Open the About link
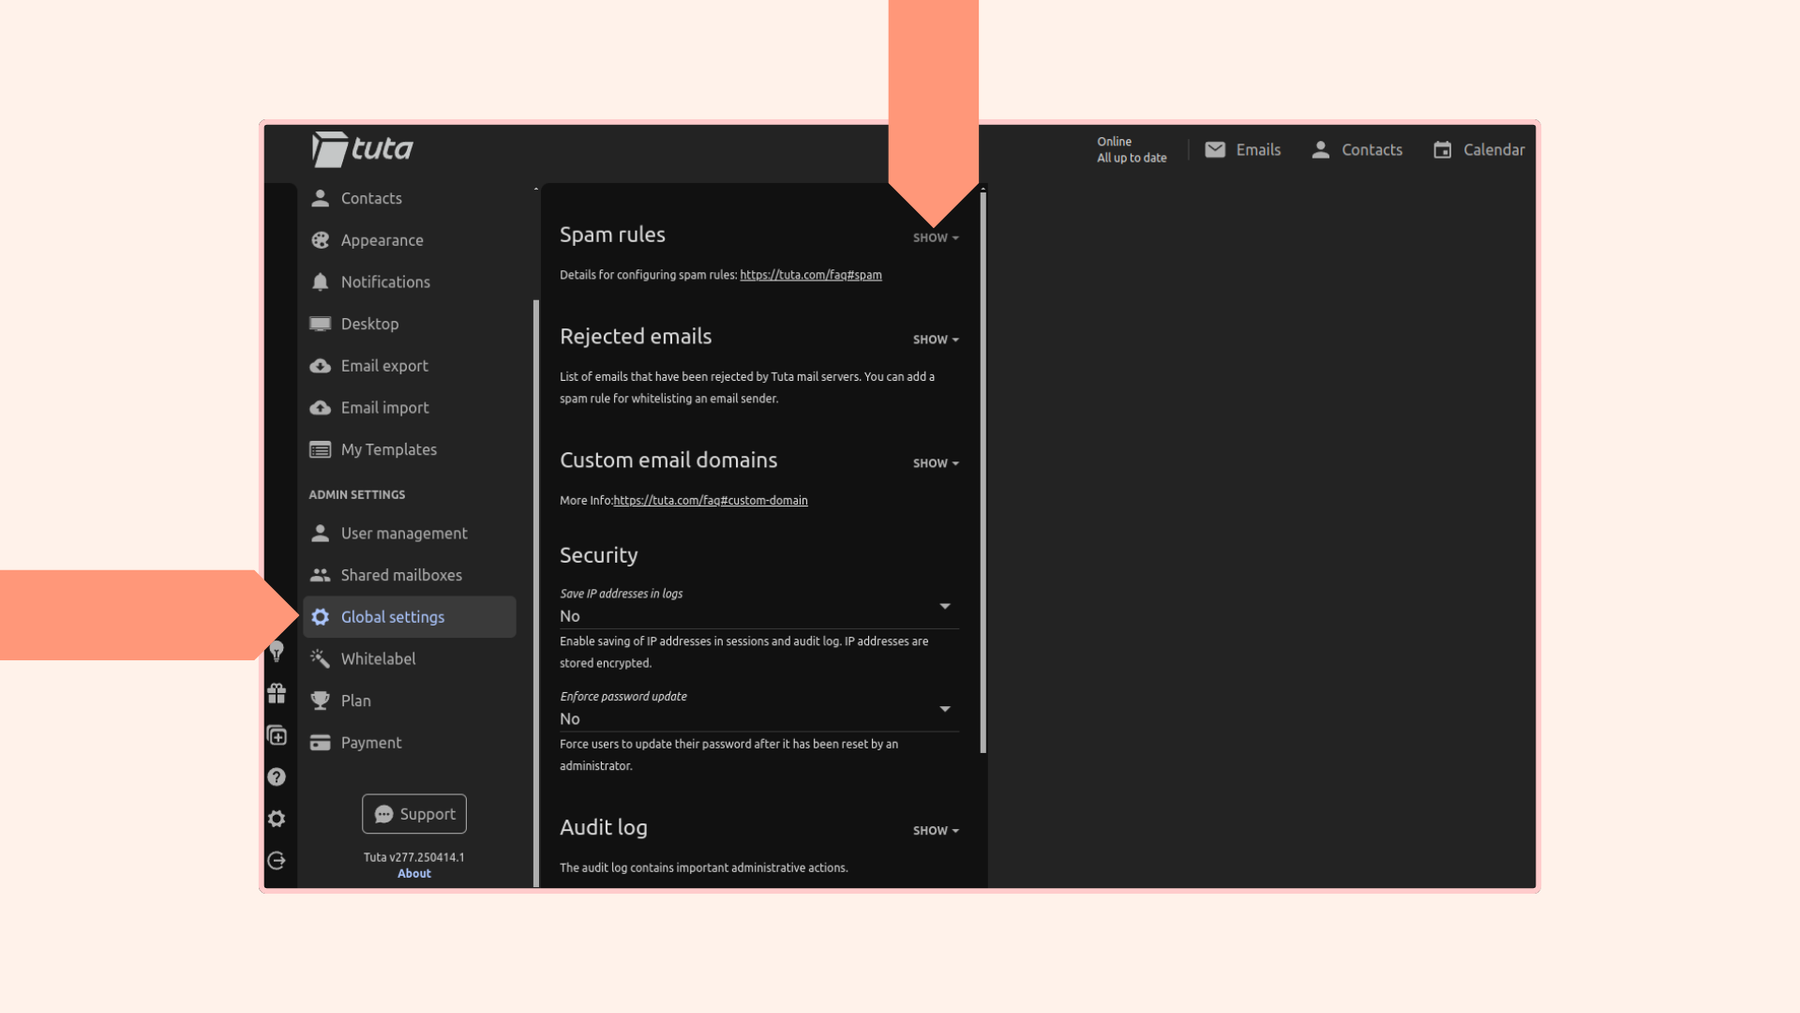This screenshot has height=1013, width=1800. coord(414,874)
